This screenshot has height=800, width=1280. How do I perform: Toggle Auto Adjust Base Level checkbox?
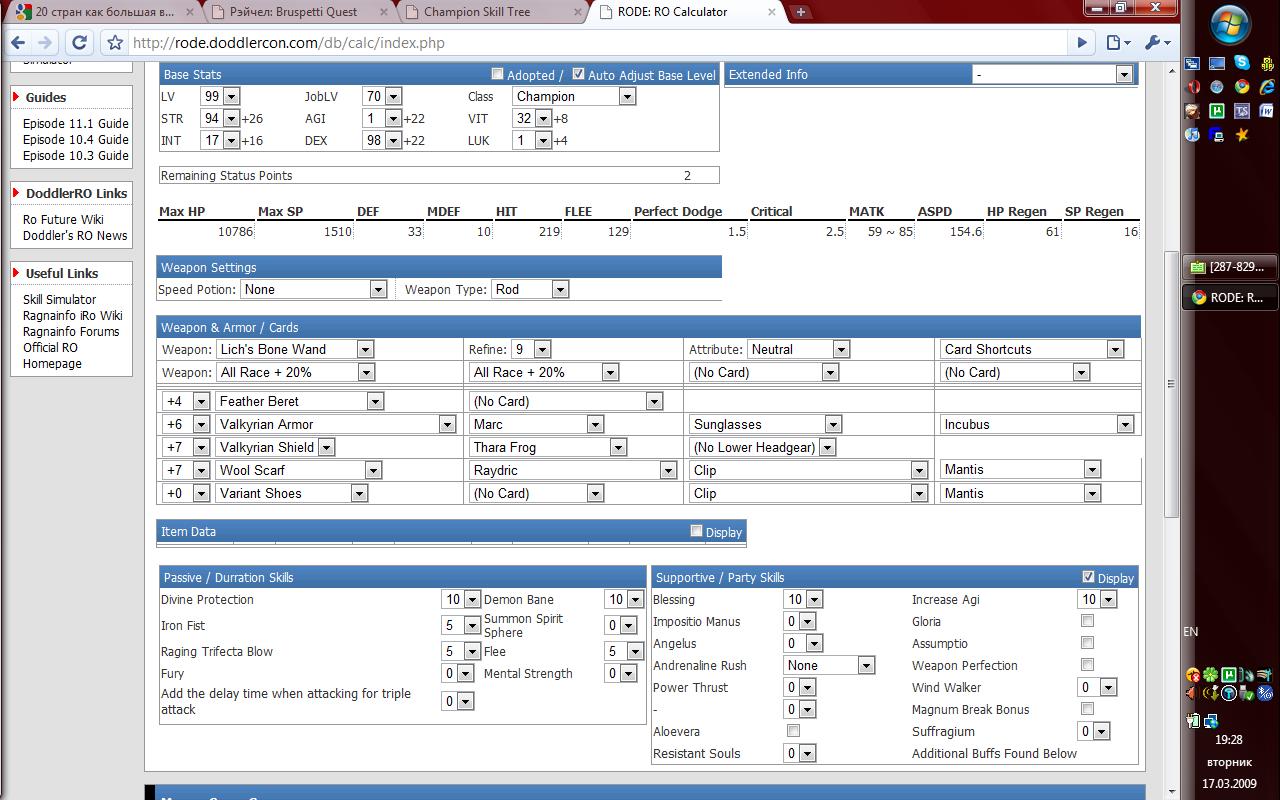(578, 74)
